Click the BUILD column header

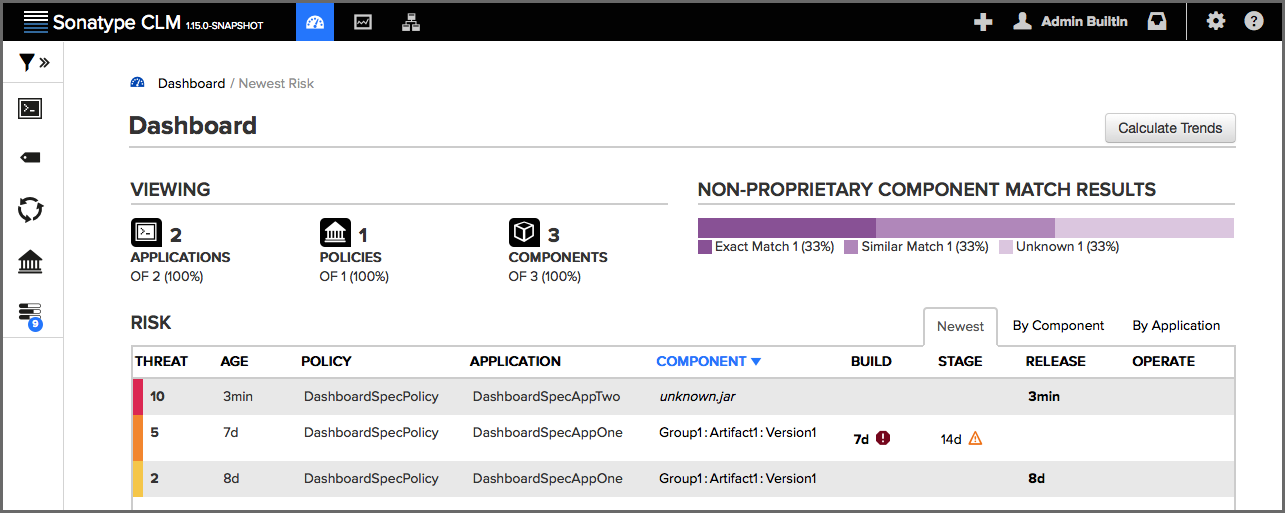pos(871,361)
